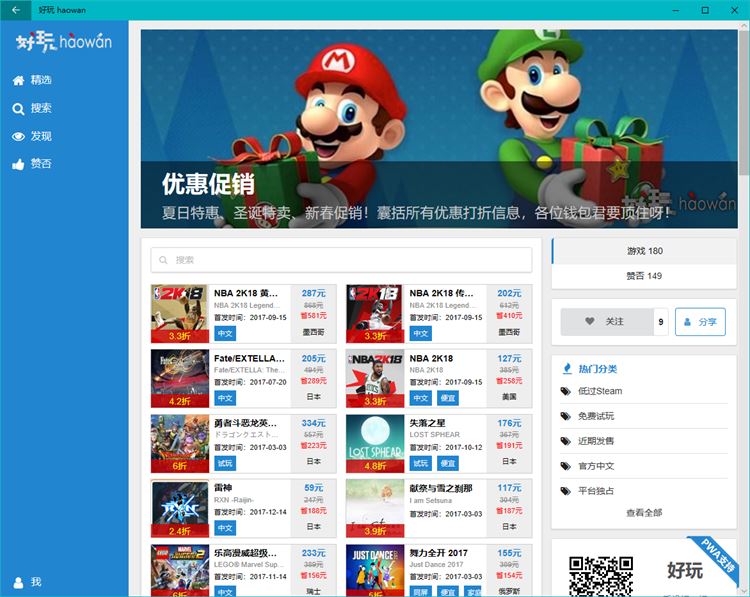This screenshot has width=750, height=597.
Task: Click the person icon on 分享 button
Action: tap(687, 322)
